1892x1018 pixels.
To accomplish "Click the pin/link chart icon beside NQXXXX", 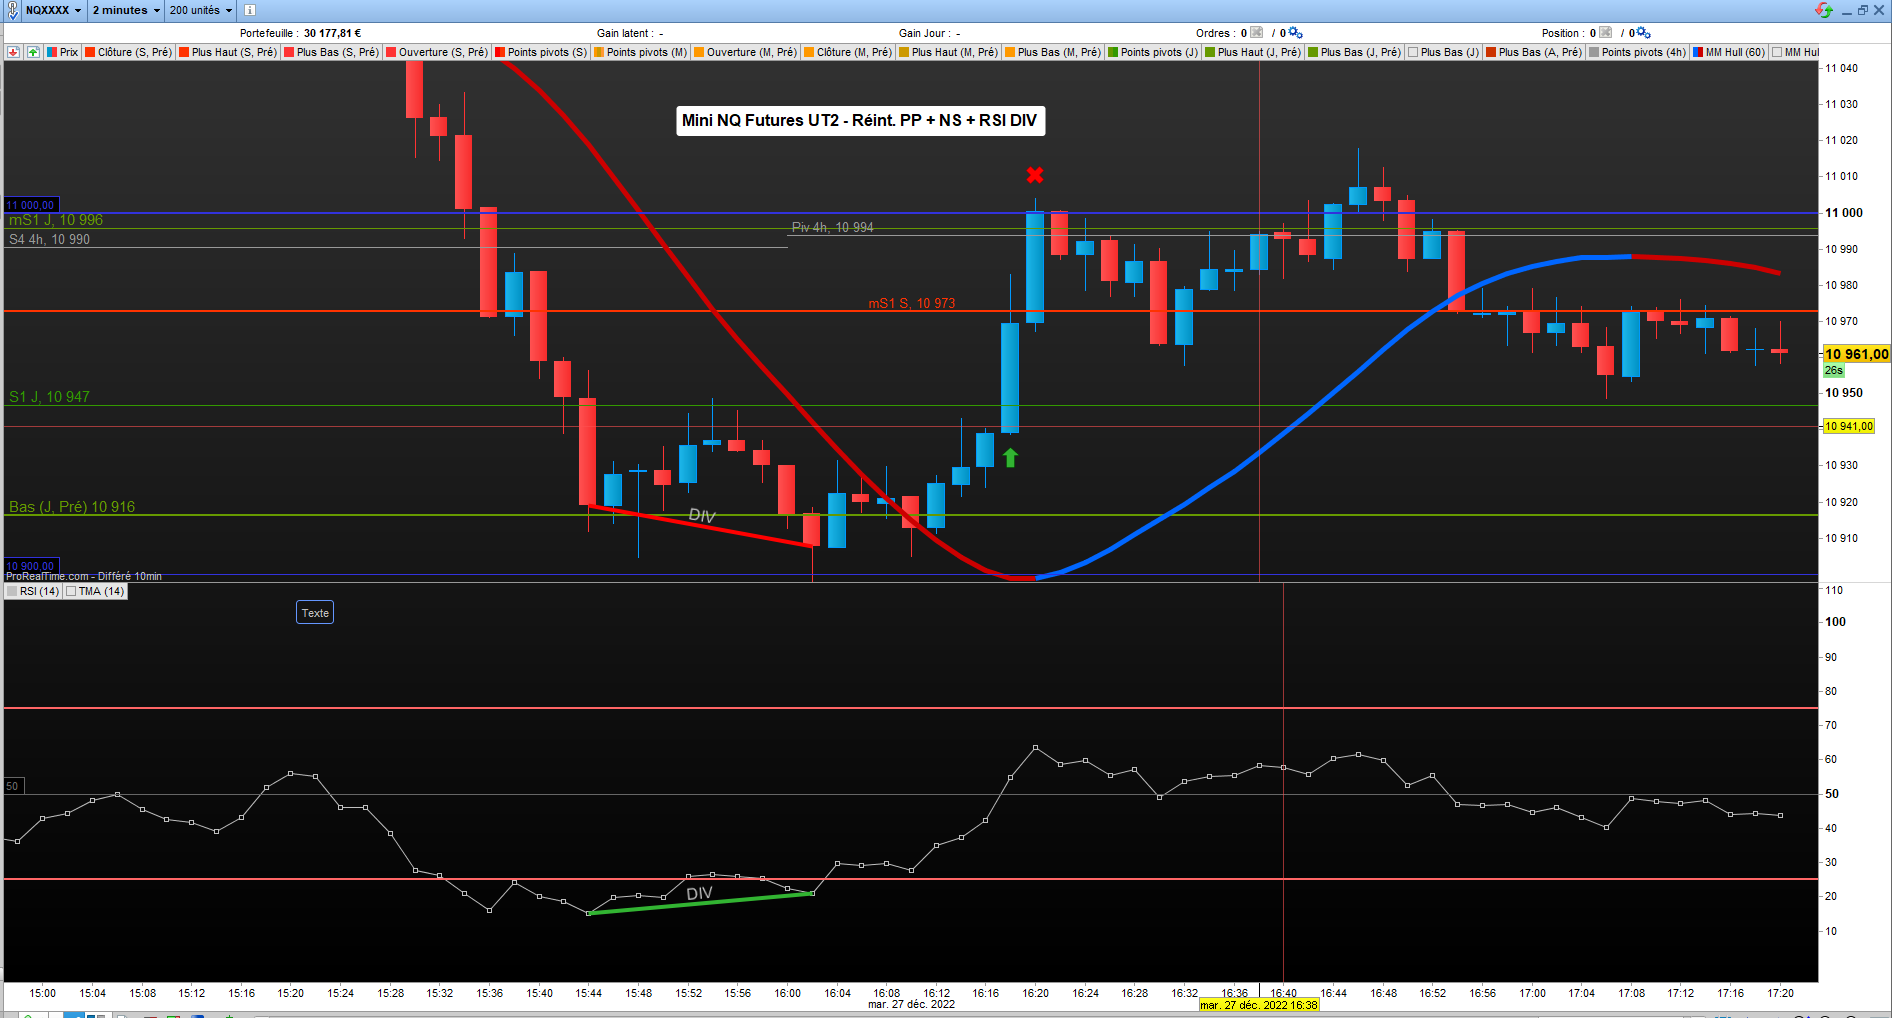I will pyautogui.click(x=12, y=10).
